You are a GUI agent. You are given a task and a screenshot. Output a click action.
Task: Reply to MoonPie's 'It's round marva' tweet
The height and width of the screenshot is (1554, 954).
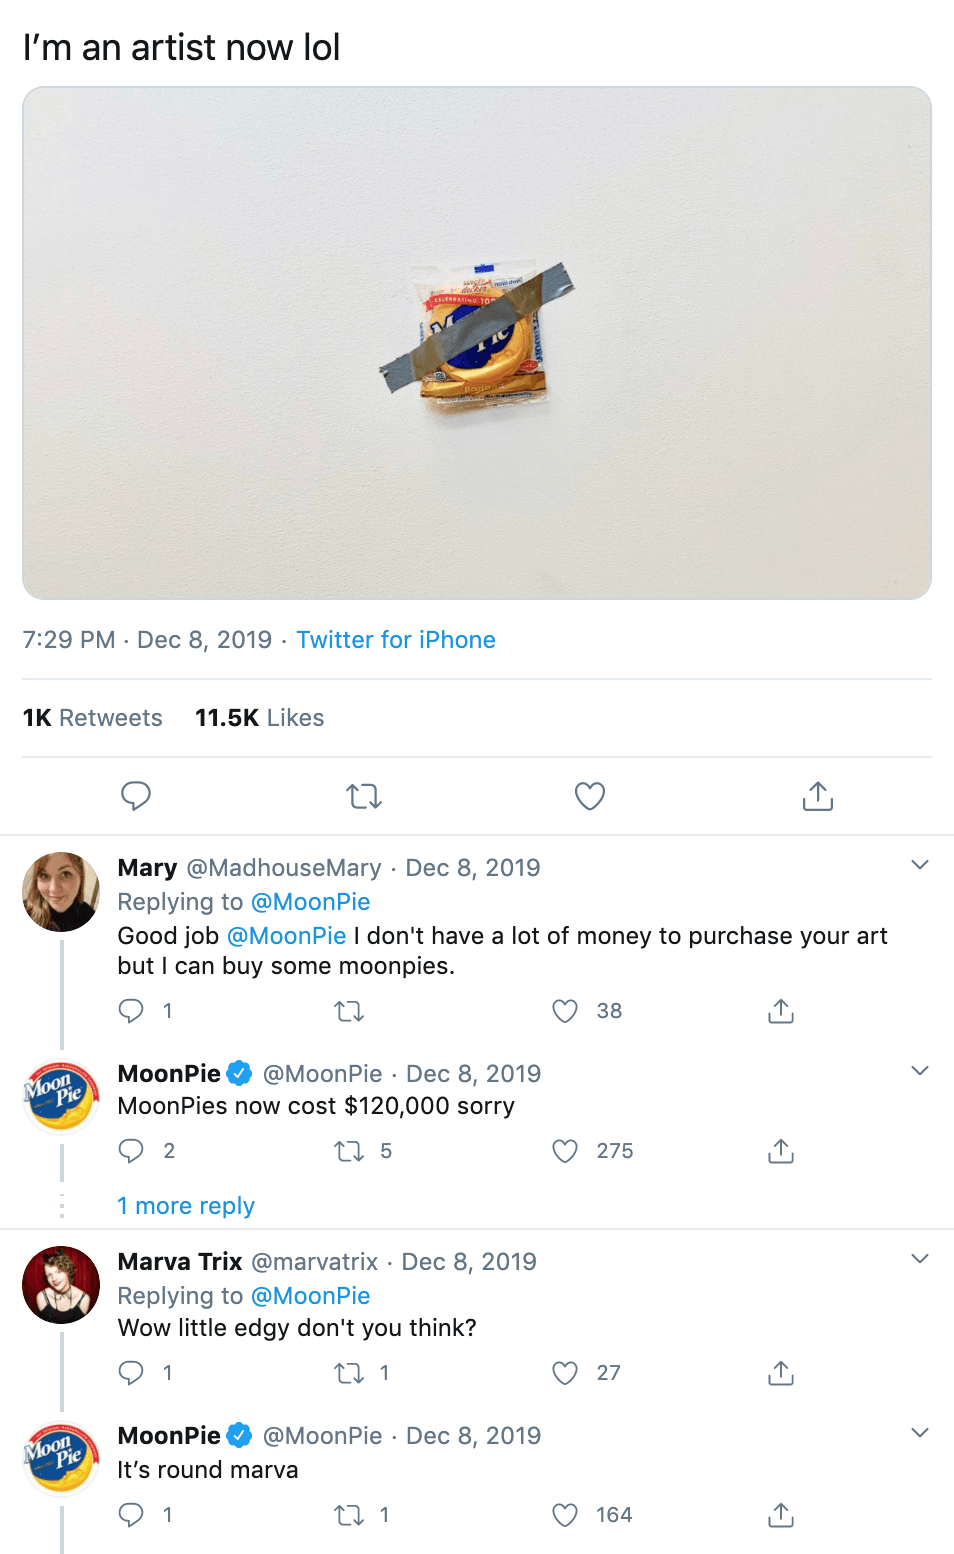coord(131,1515)
